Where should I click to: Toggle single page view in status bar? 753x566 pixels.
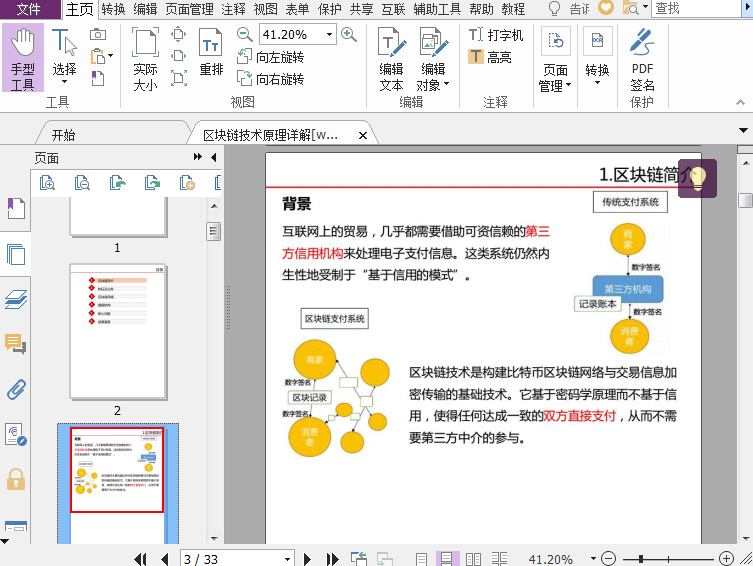422,558
